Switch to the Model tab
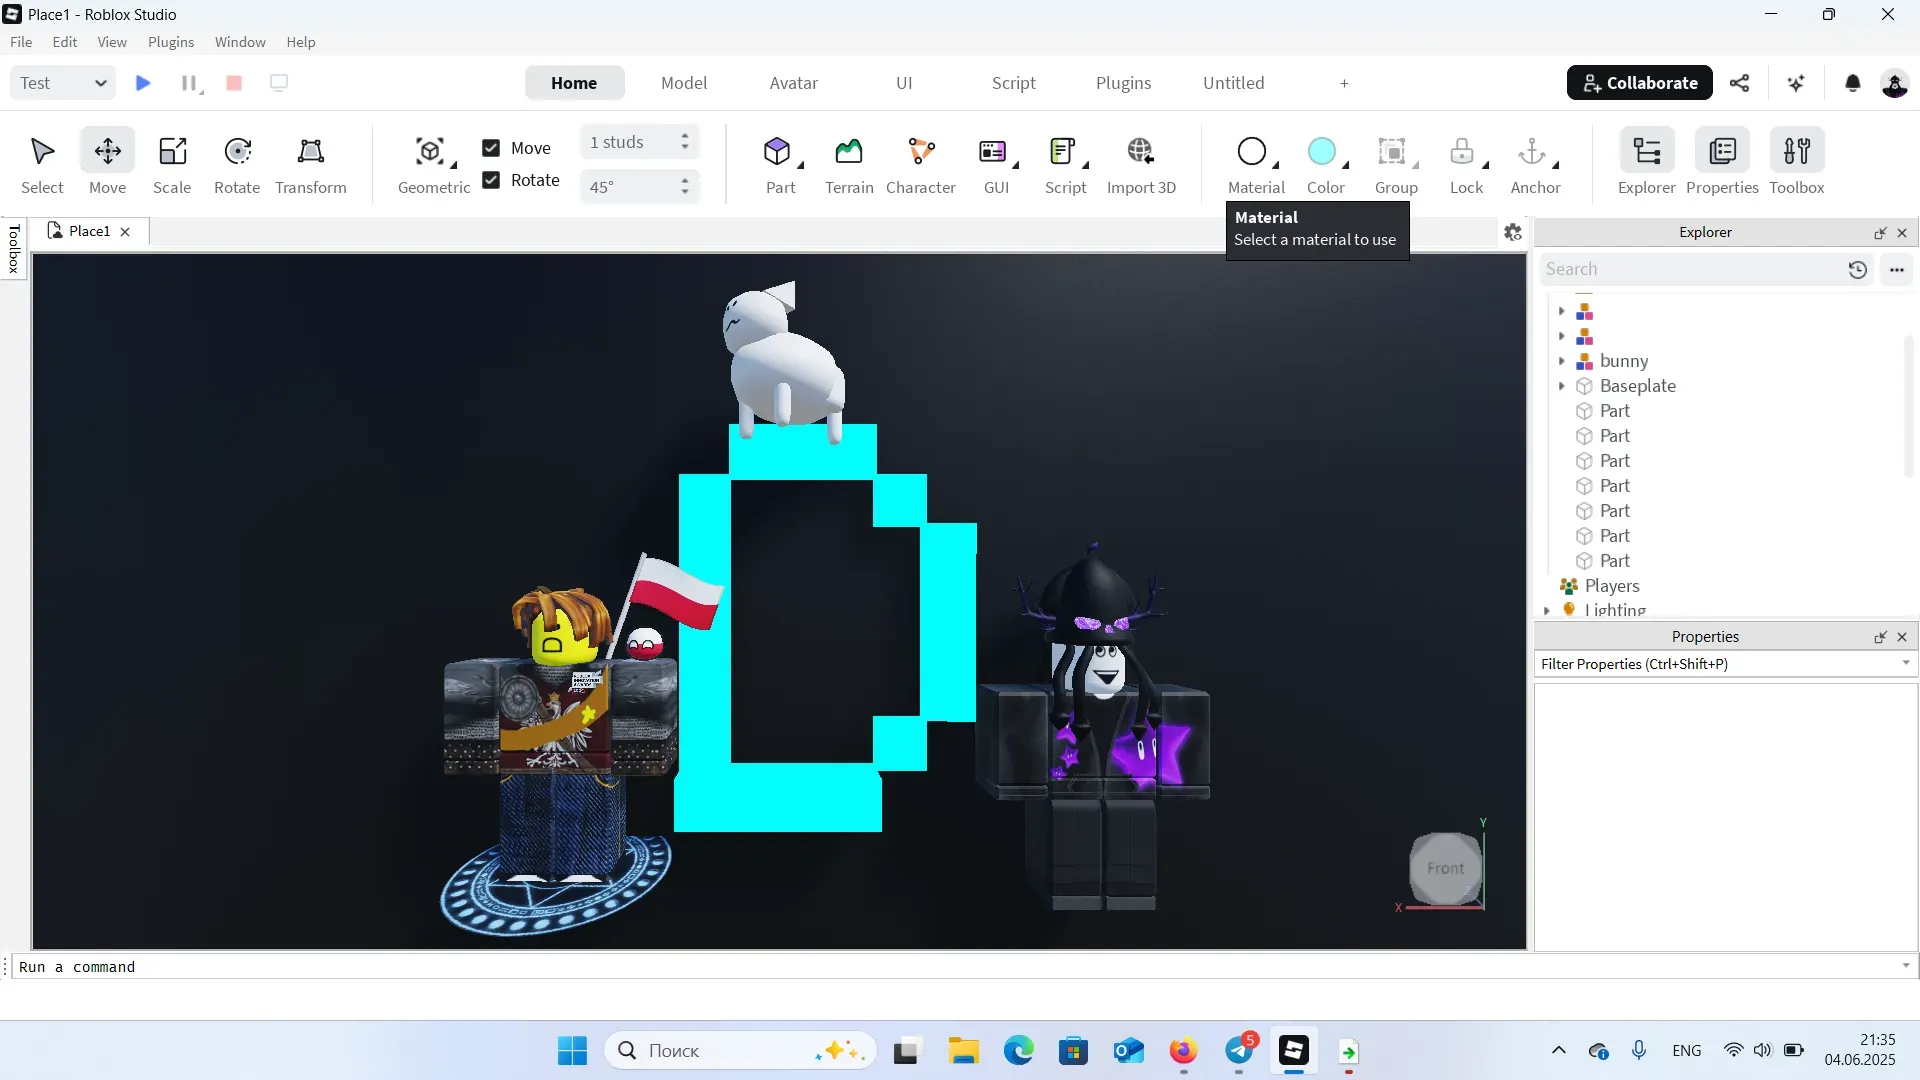Screen dimensions: 1920x1080 (684, 83)
